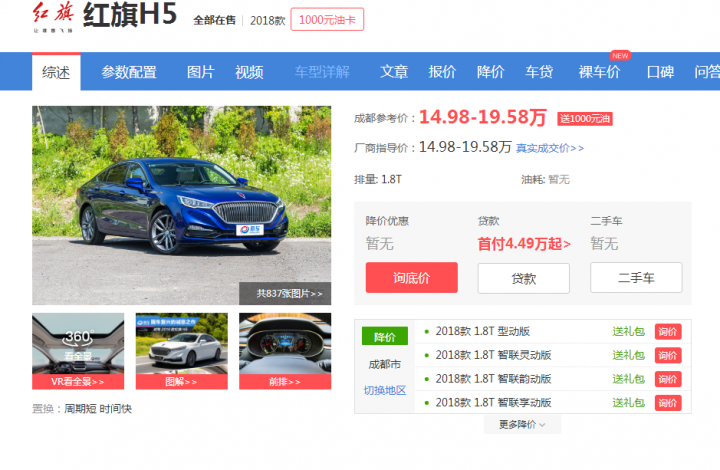The width and height of the screenshot is (720, 470).
Task: Go to the 视频 tab
Action: click(x=249, y=72)
